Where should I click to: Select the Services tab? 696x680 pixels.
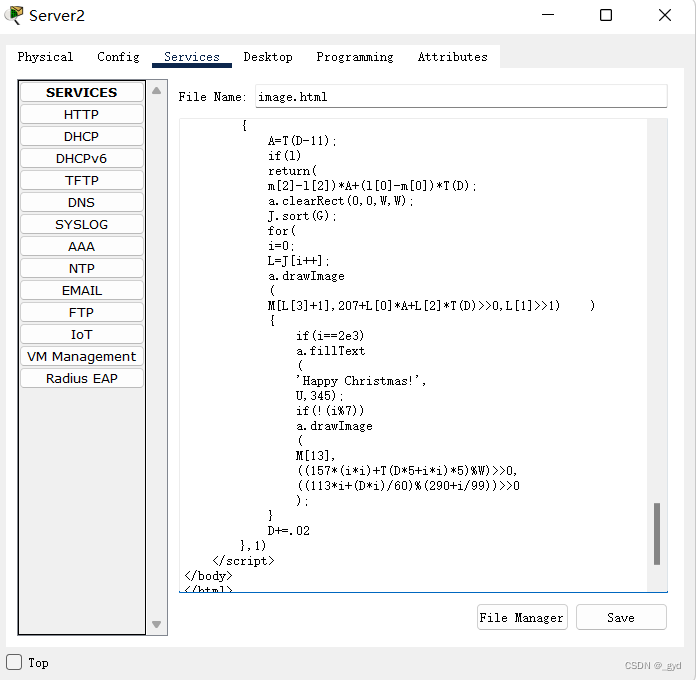tap(192, 57)
